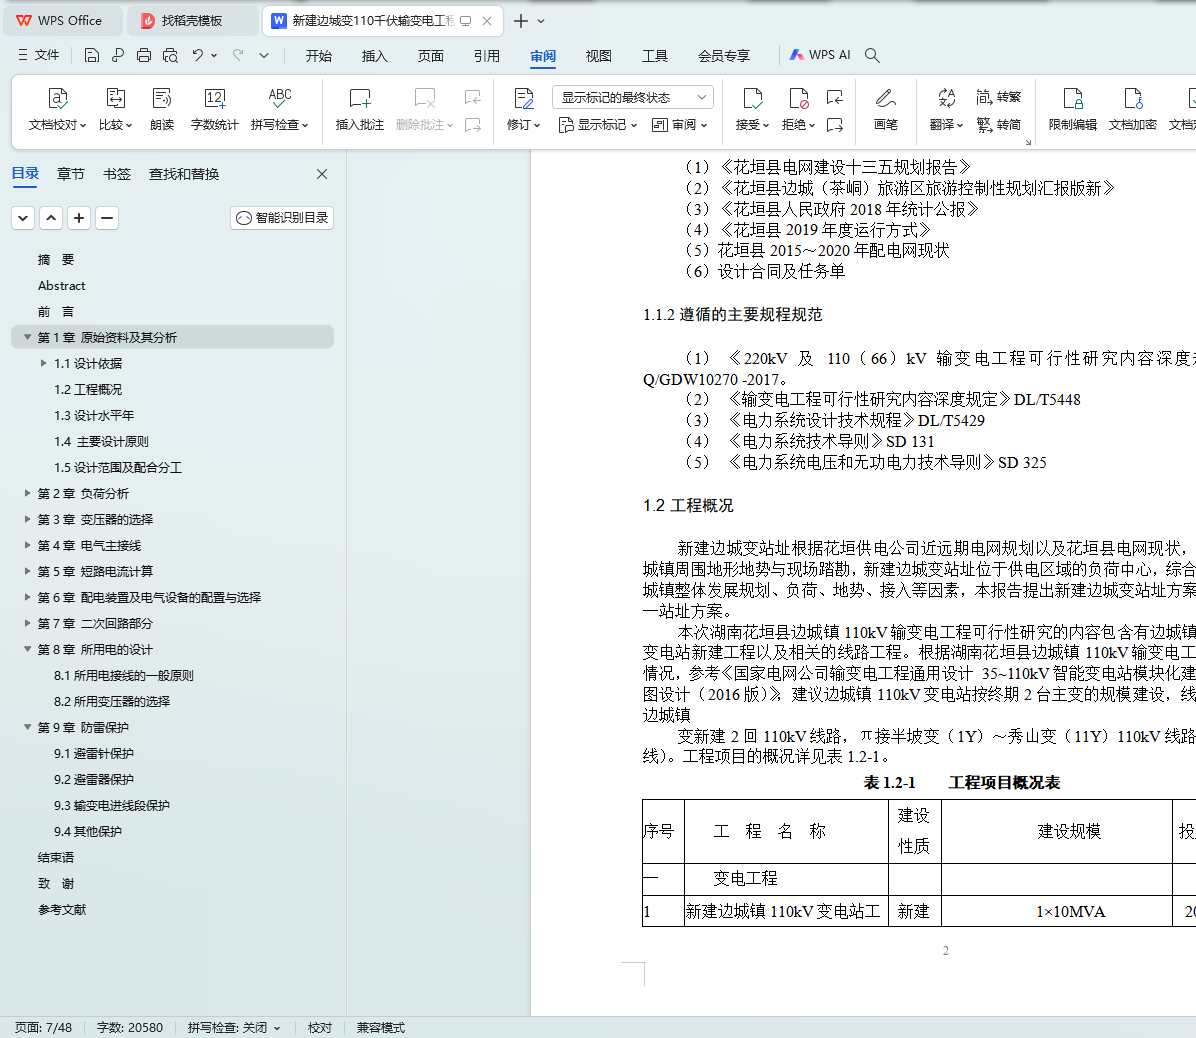Open 文档加密 document encryption

(1133, 110)
